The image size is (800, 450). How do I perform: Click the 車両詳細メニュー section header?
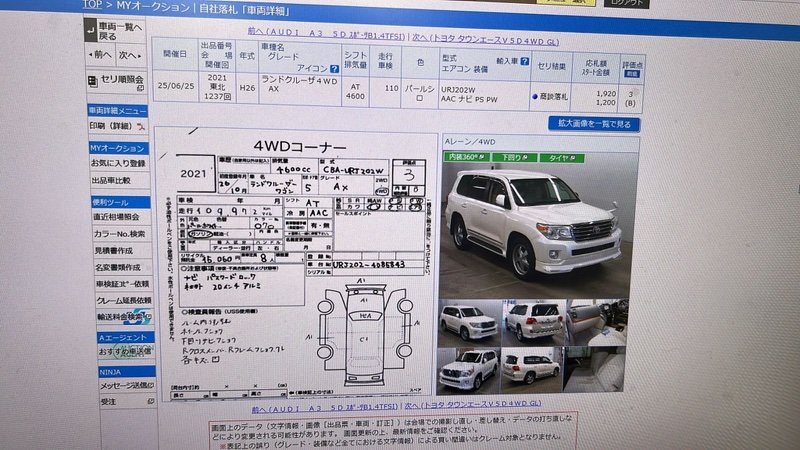(x=118, y=110)
